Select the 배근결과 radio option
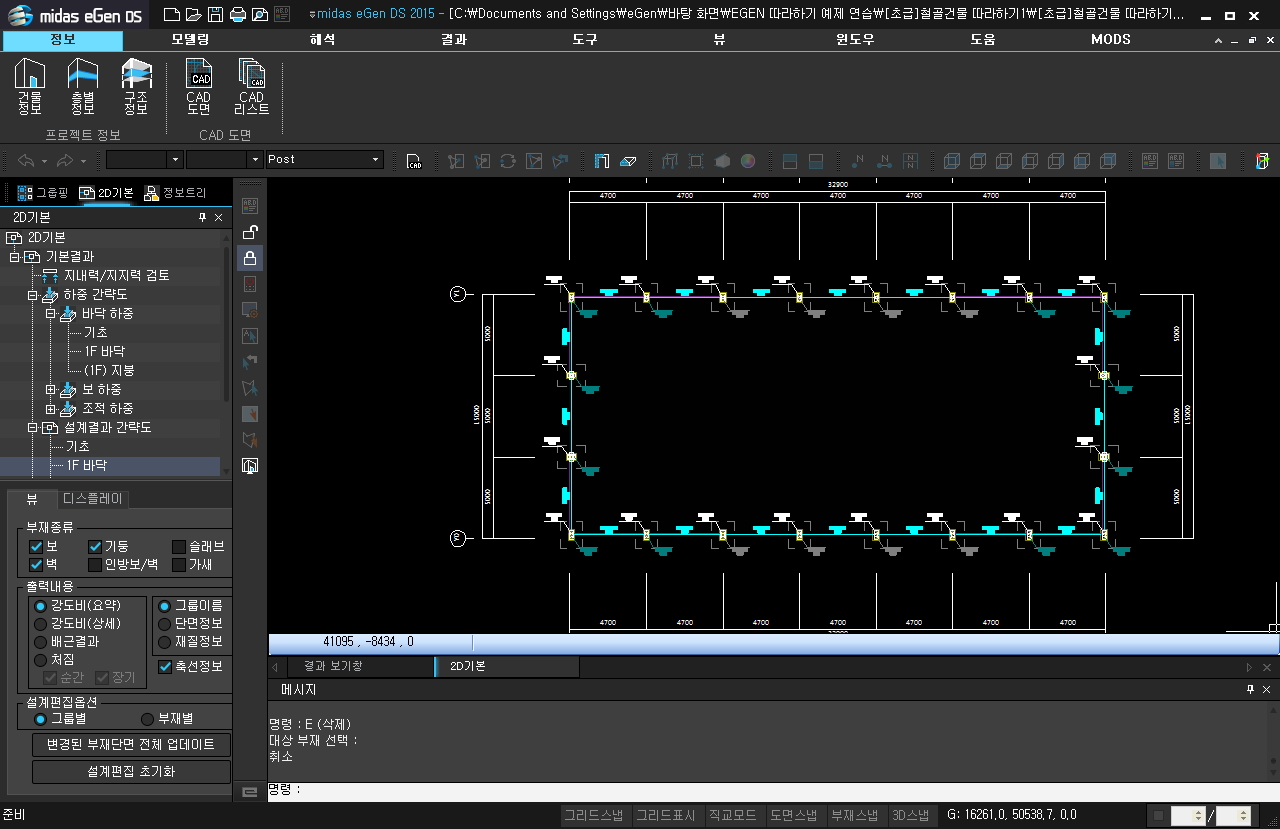 pos(41,642)
